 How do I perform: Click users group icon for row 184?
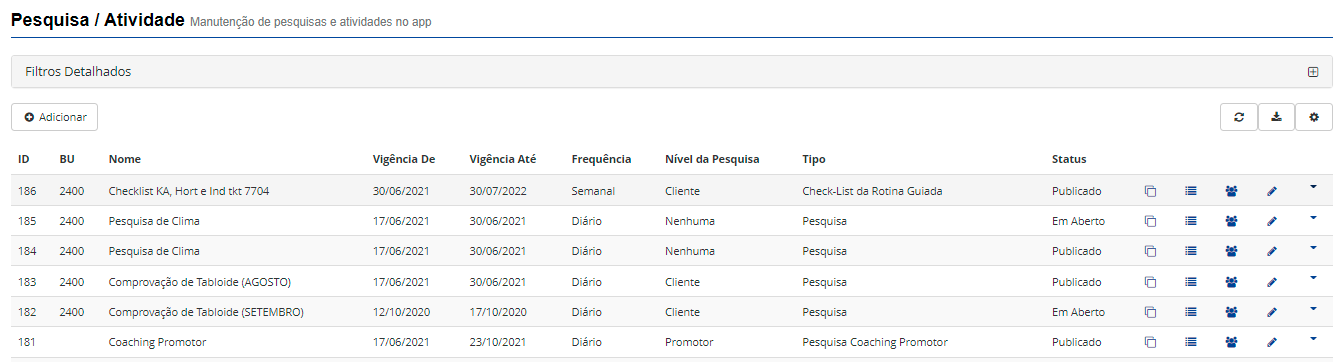tap(1231, 251)
